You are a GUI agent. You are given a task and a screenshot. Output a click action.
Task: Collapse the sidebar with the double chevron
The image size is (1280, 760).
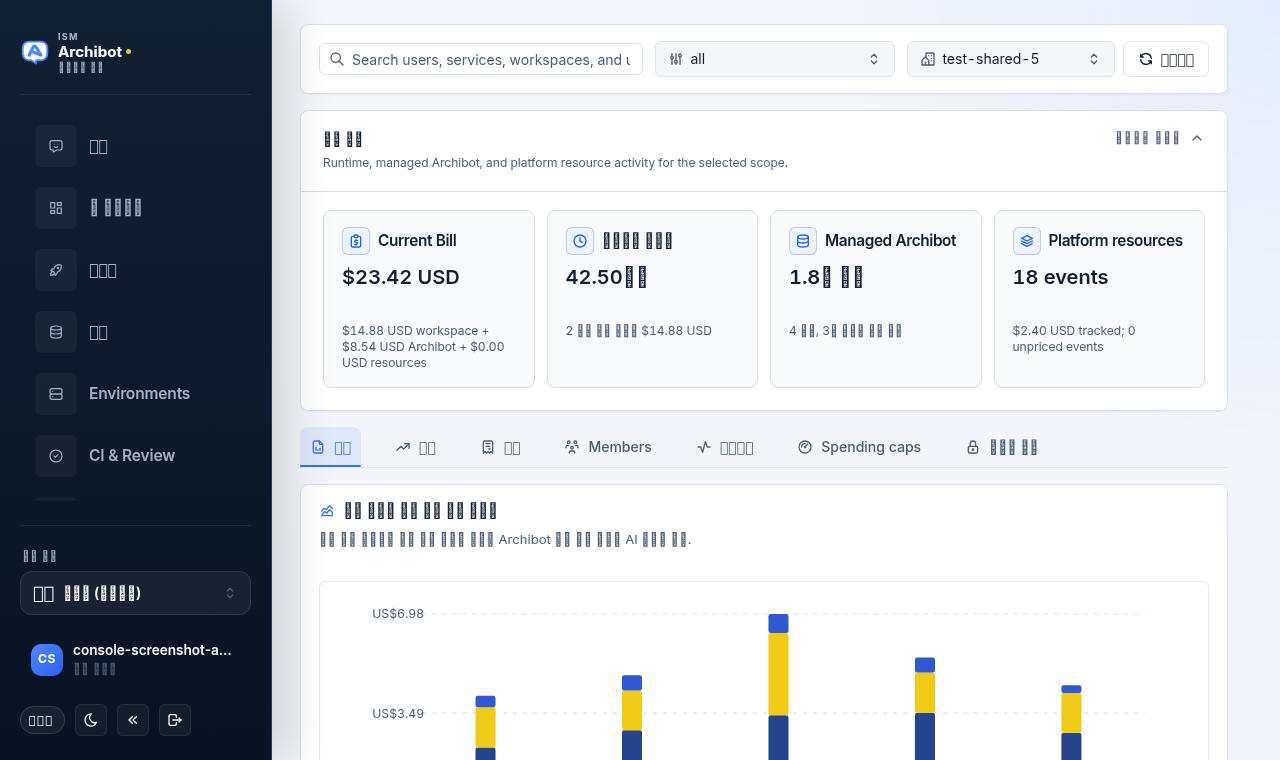pos(133,720)
